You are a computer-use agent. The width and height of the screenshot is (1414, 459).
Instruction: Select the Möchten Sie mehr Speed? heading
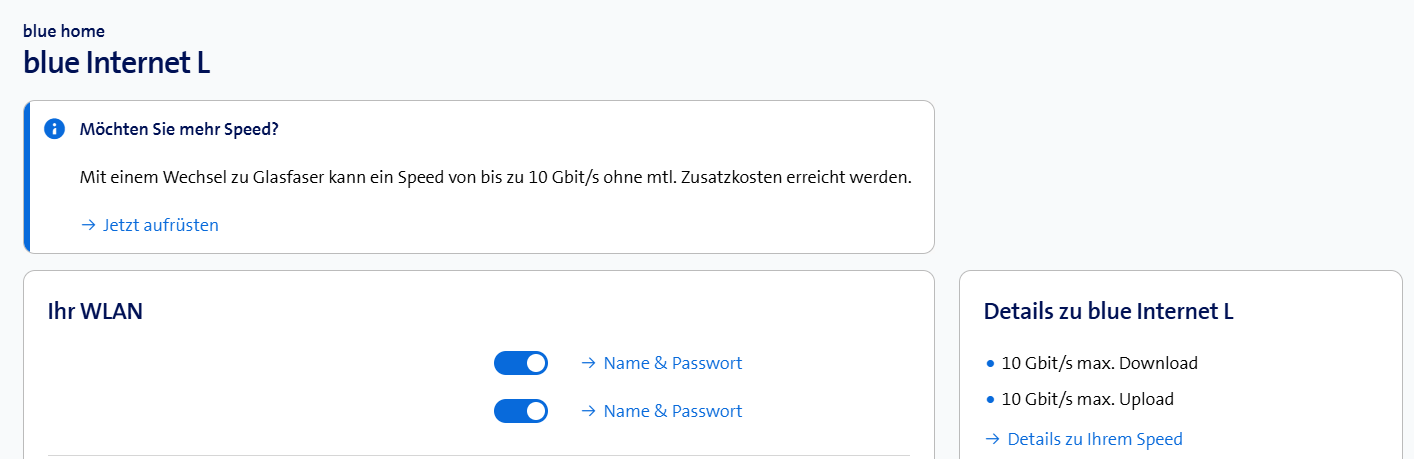pyautogui.click(x=179, y=129)
